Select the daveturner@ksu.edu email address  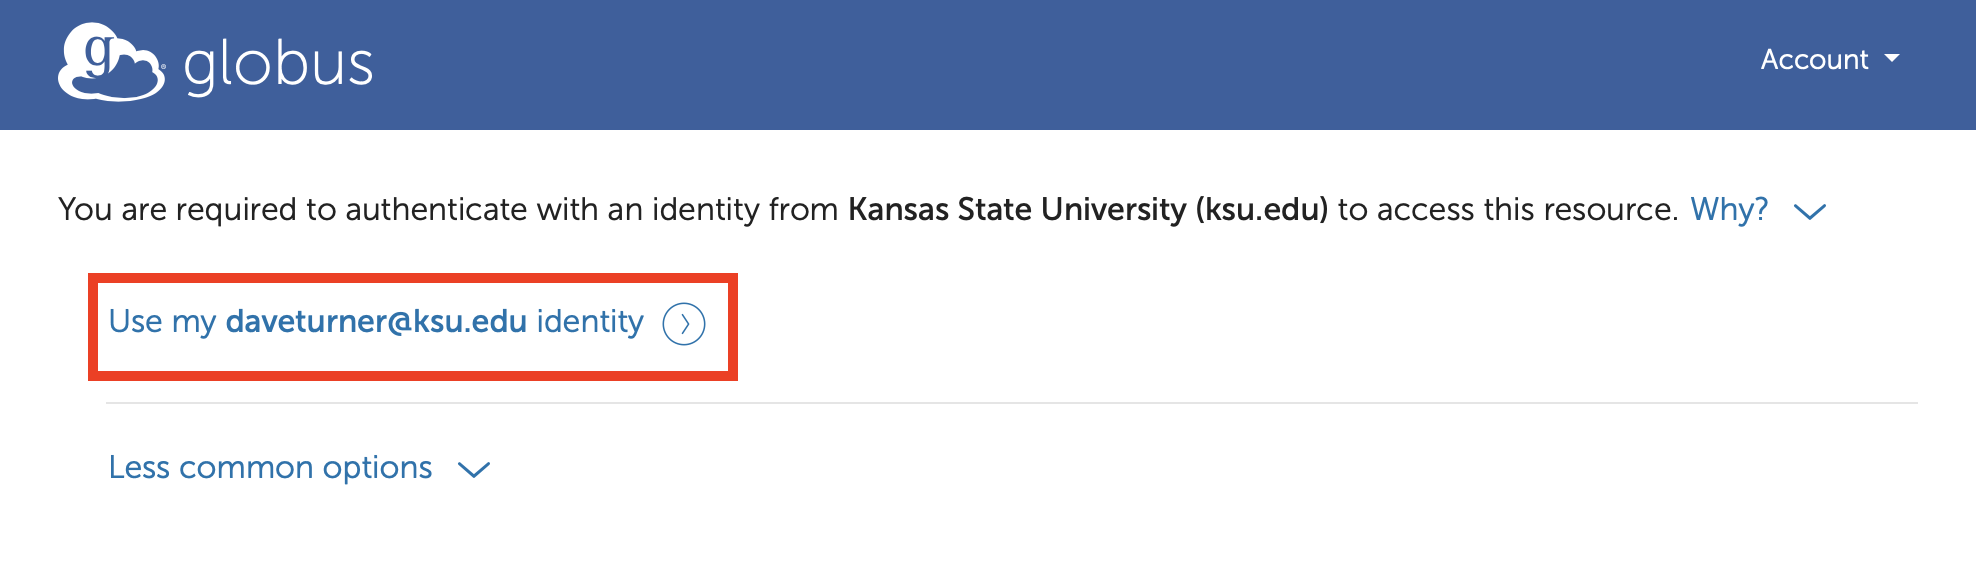point(376,322)
